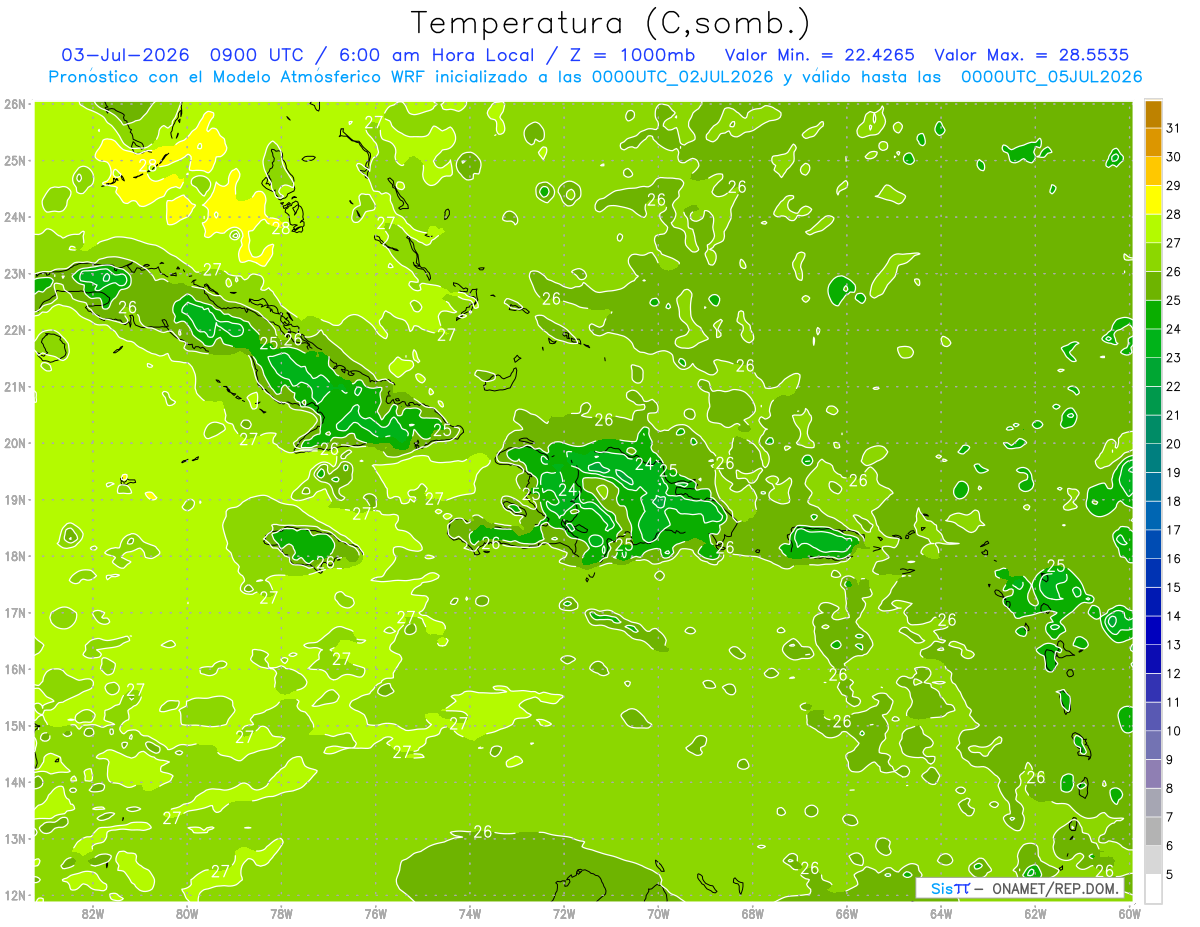Click the "14N" latitude axis label
The image size is (1200, 927).
click(15, 782)
